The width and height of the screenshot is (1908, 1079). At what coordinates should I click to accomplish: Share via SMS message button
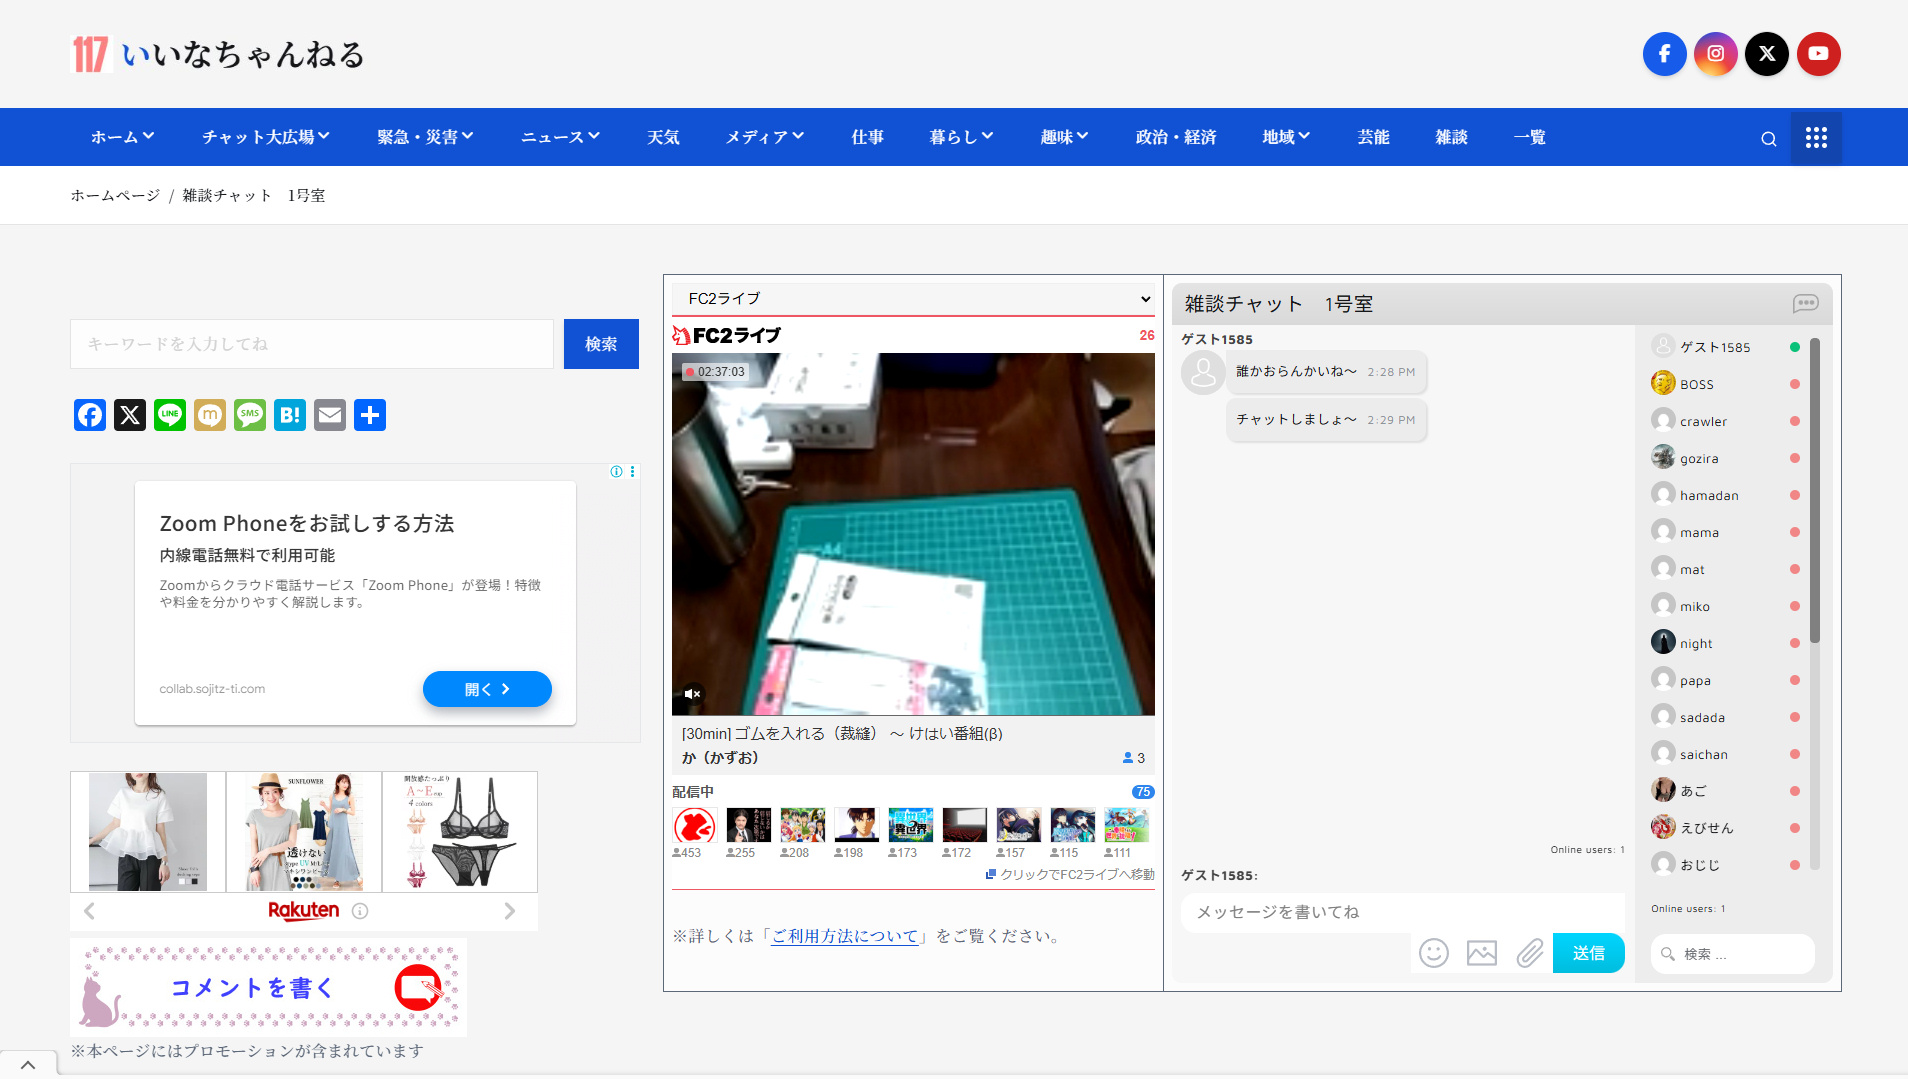coord(250,415)
